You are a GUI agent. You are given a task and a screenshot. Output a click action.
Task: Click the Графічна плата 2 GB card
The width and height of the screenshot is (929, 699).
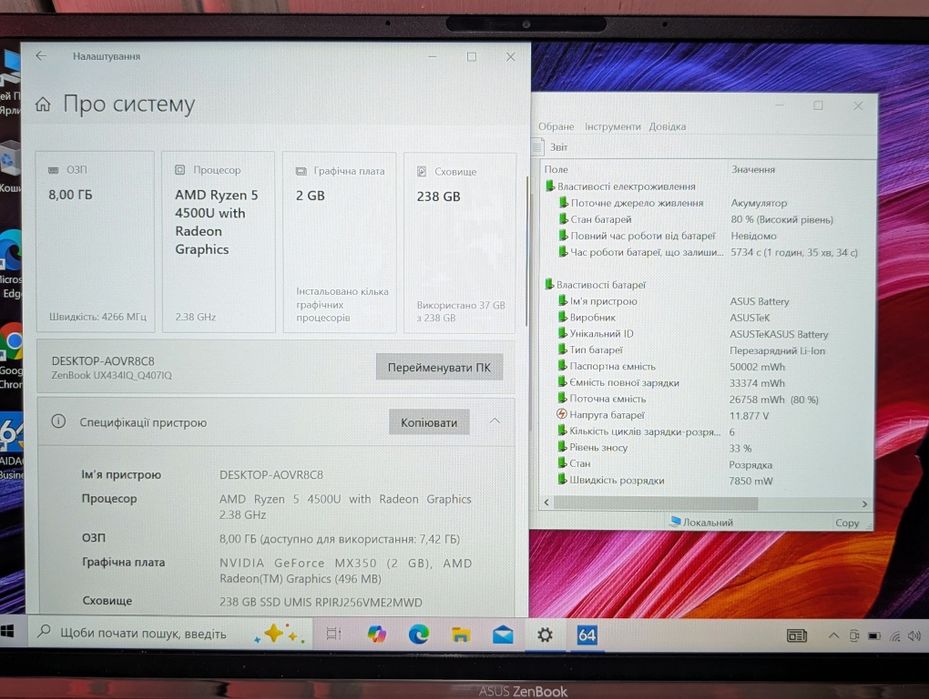(339, 242)
